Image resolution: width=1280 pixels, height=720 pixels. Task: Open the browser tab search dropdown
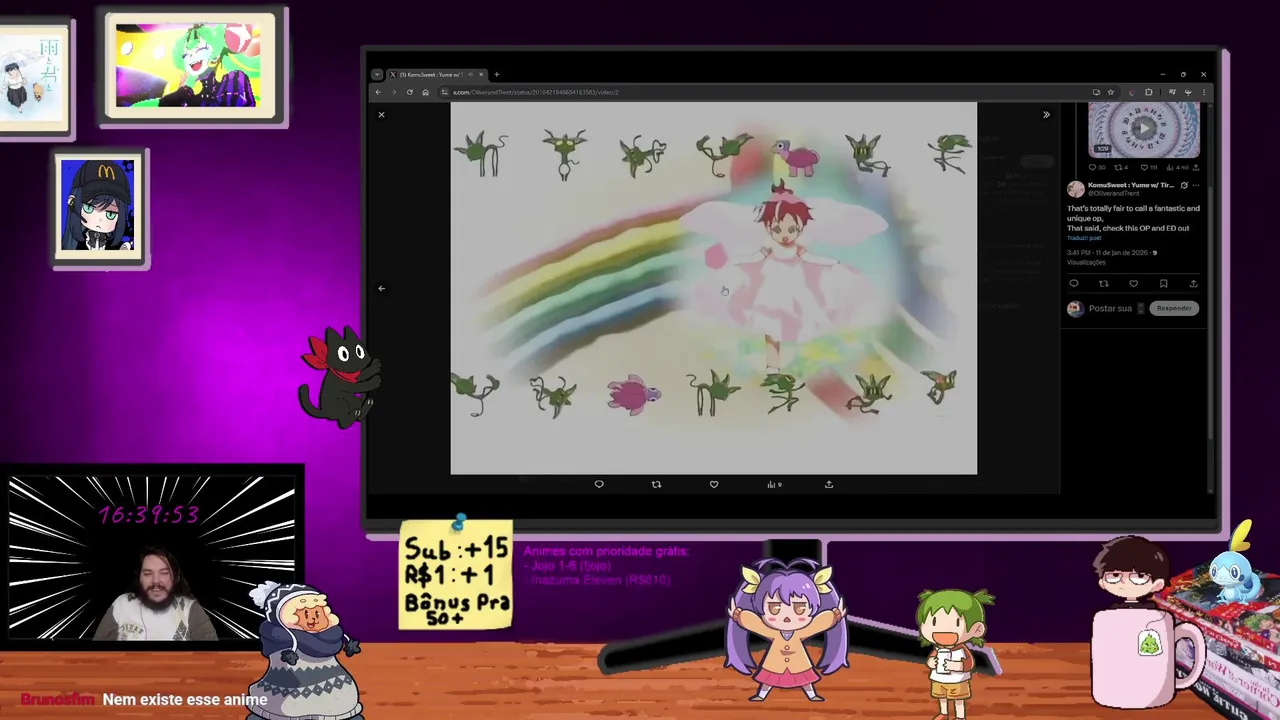click(x=377, y=74)
